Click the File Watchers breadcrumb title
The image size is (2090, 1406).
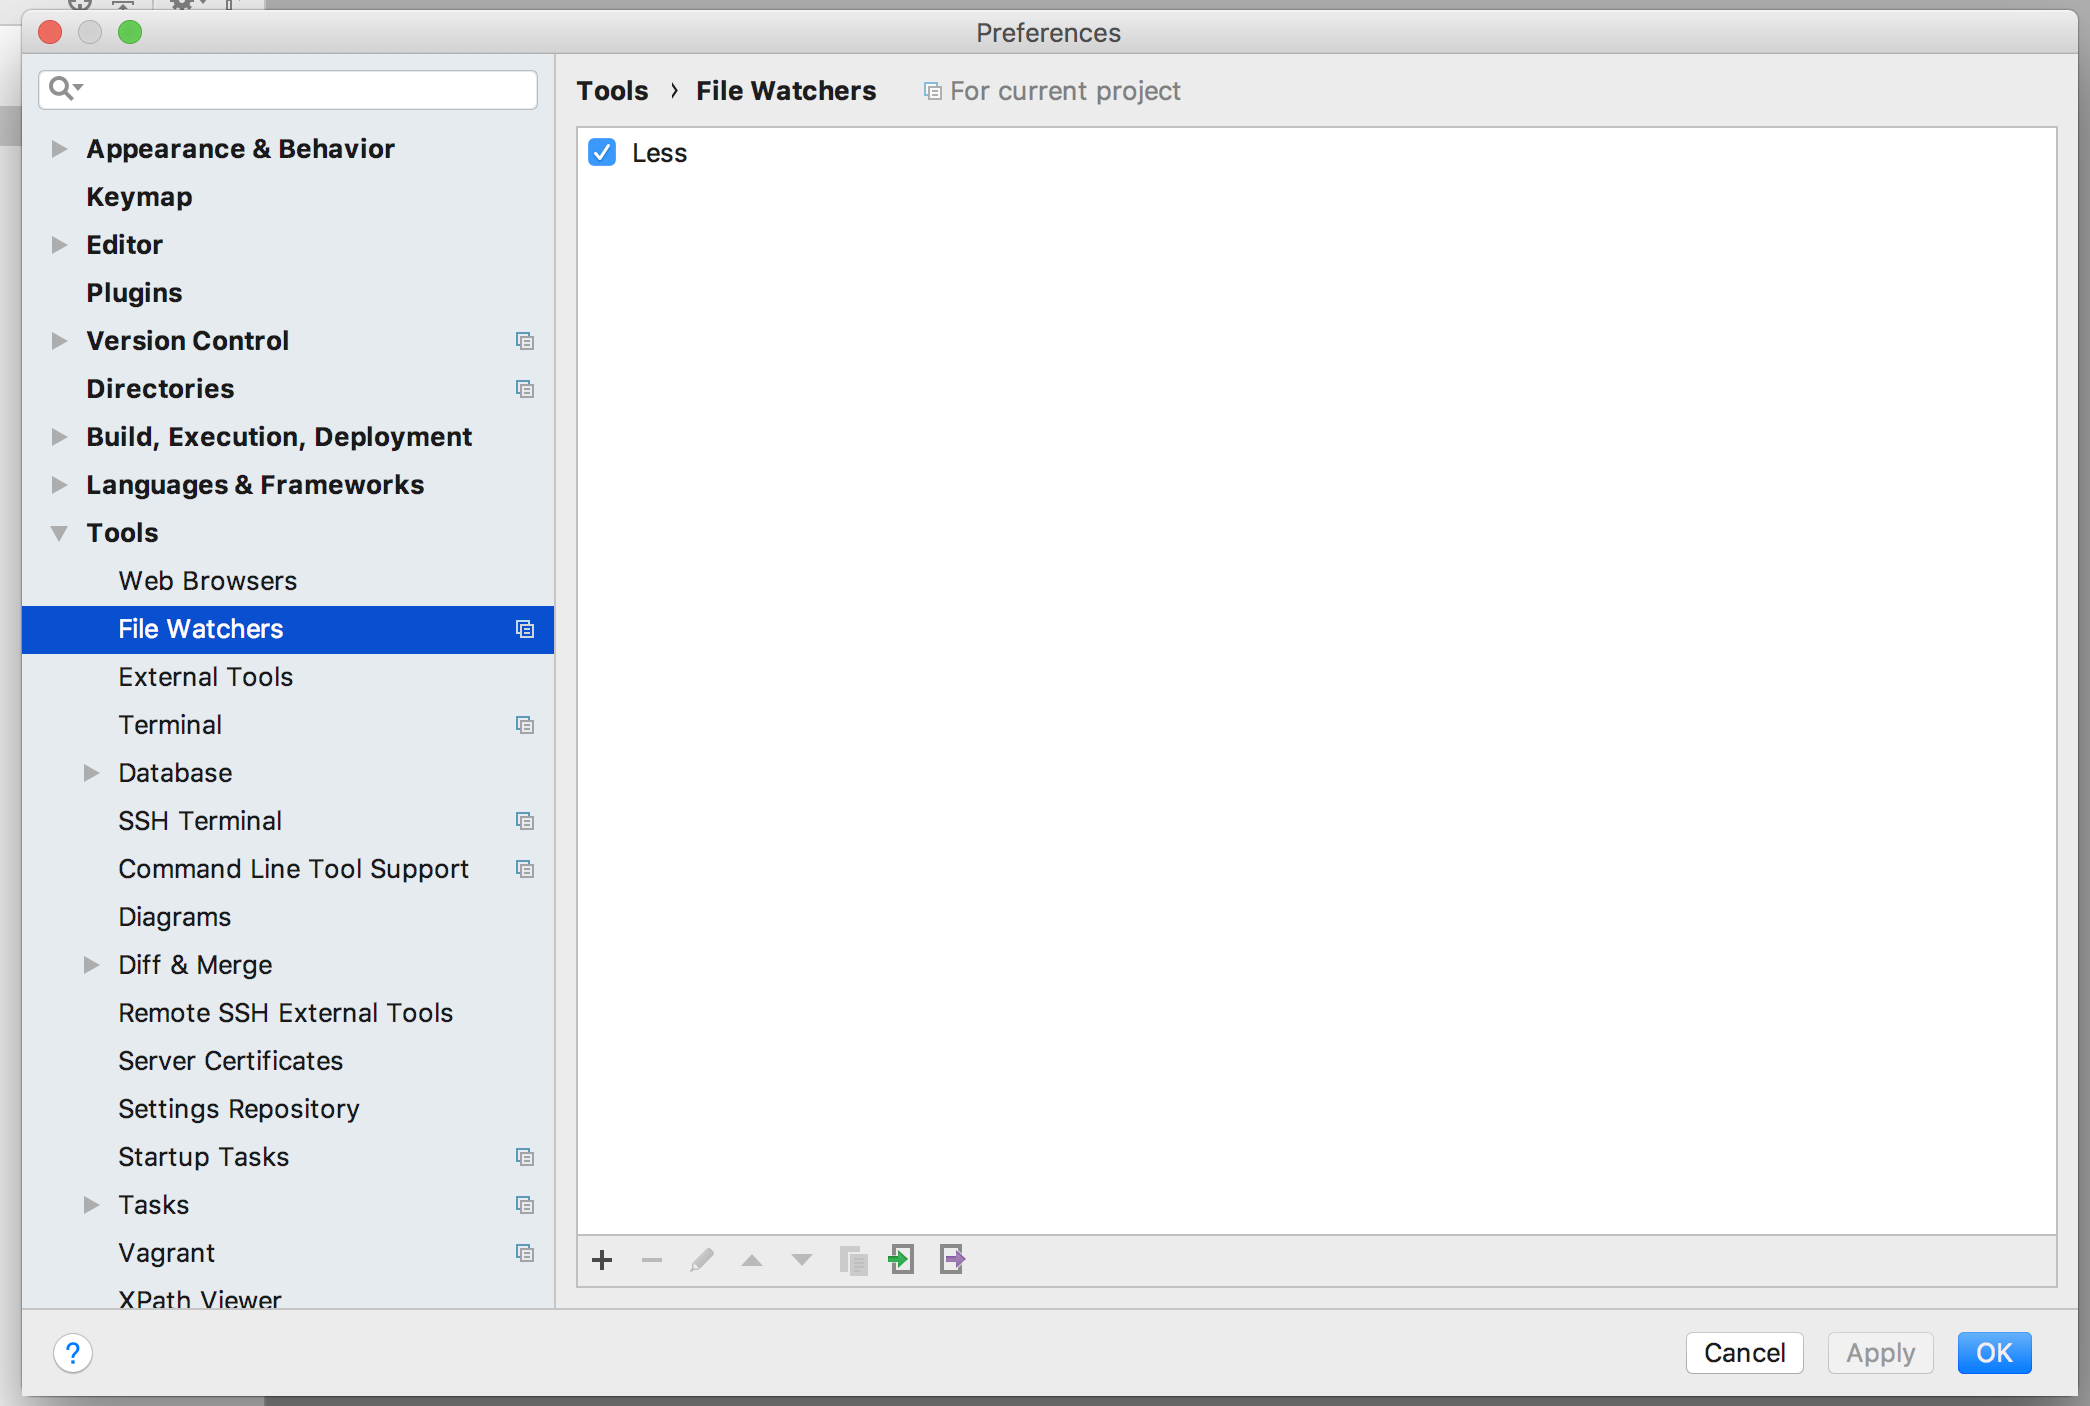click(786, 91)
